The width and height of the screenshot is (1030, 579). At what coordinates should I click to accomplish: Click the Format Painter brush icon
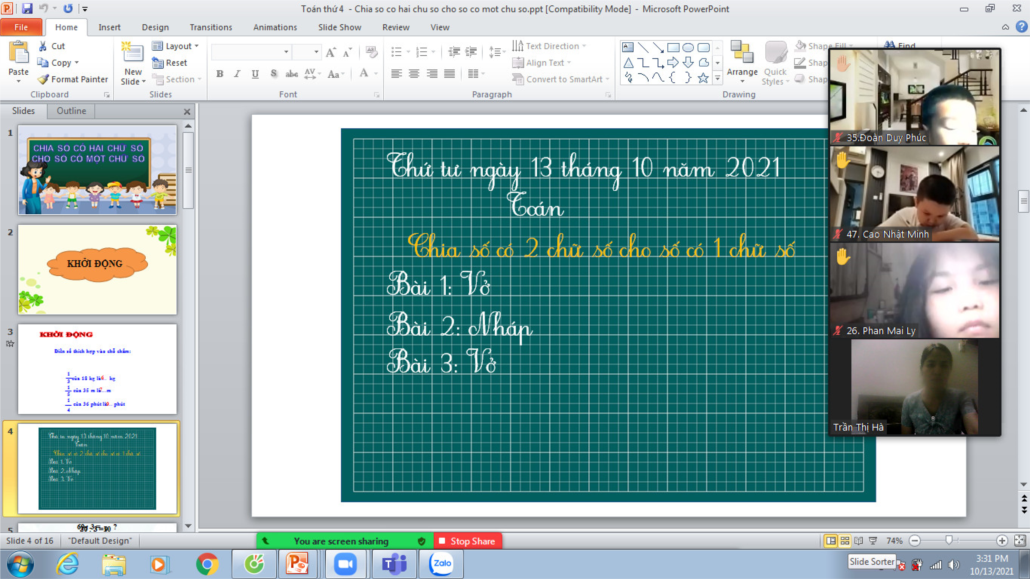click(43, 79)
